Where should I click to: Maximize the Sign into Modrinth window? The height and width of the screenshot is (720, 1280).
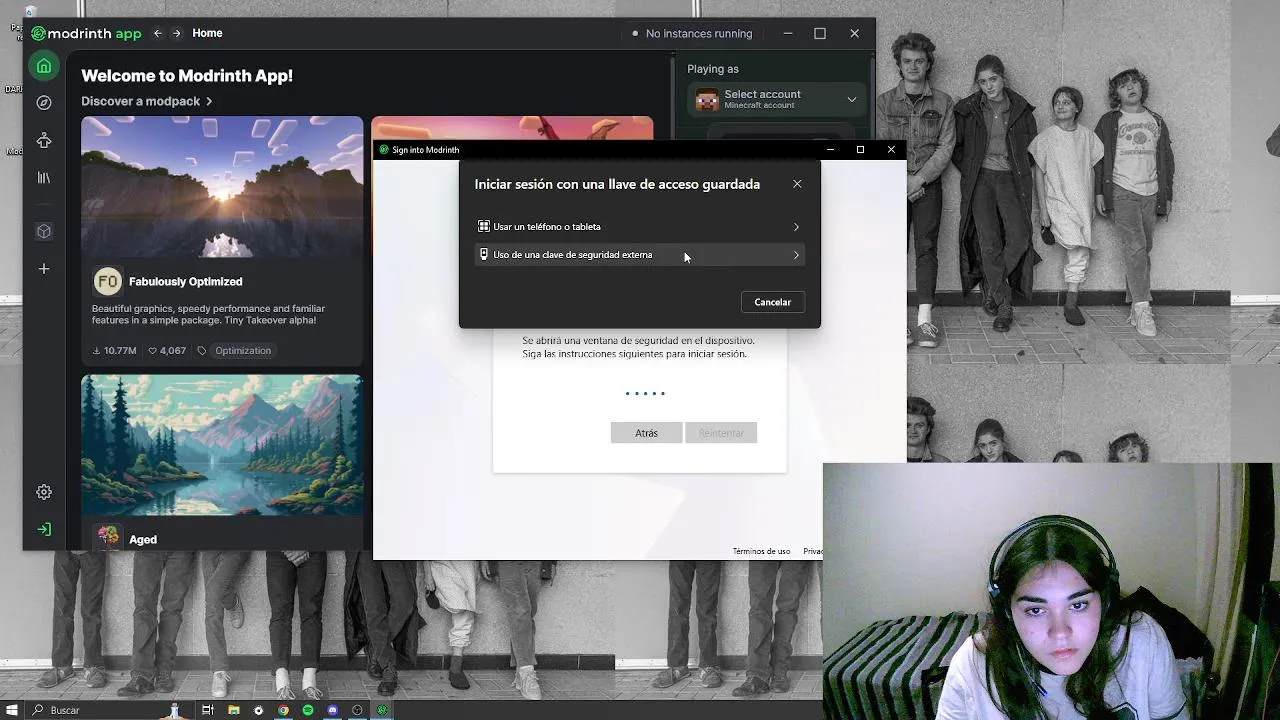tap(860, 150)
